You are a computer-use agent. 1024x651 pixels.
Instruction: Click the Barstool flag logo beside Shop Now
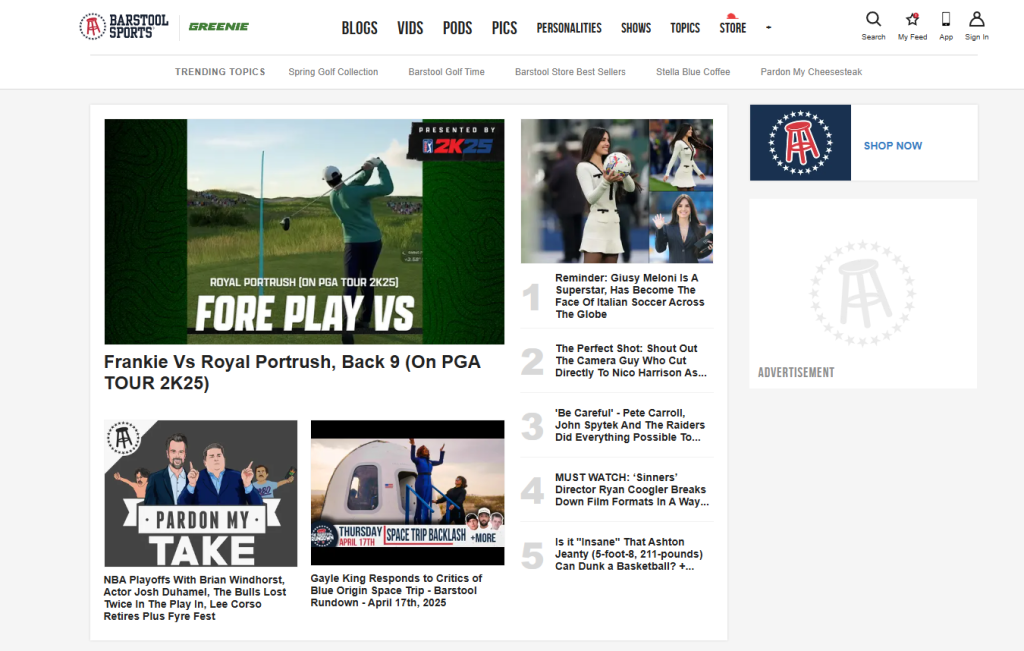801,142
